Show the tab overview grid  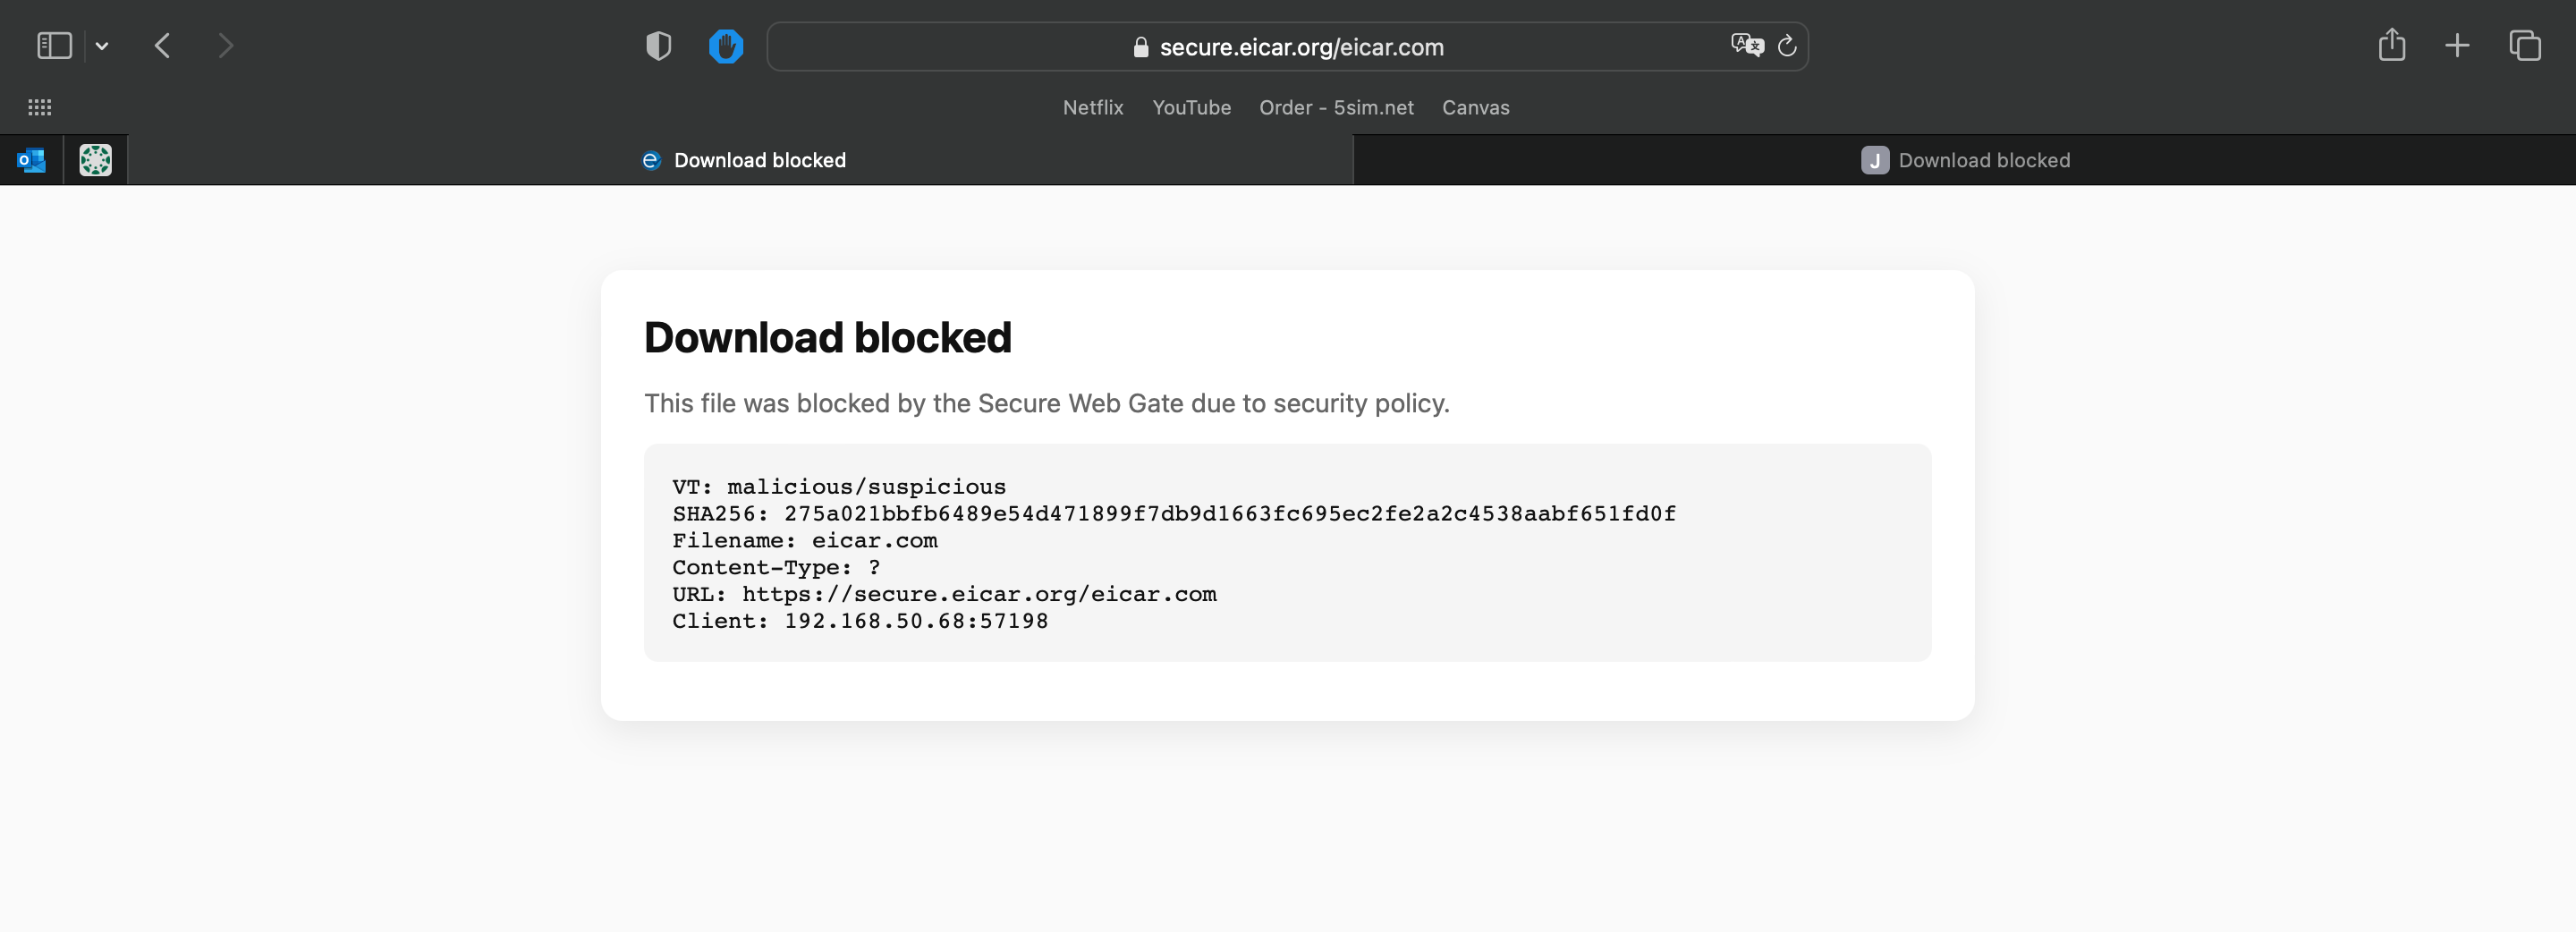click(2524, 45)
